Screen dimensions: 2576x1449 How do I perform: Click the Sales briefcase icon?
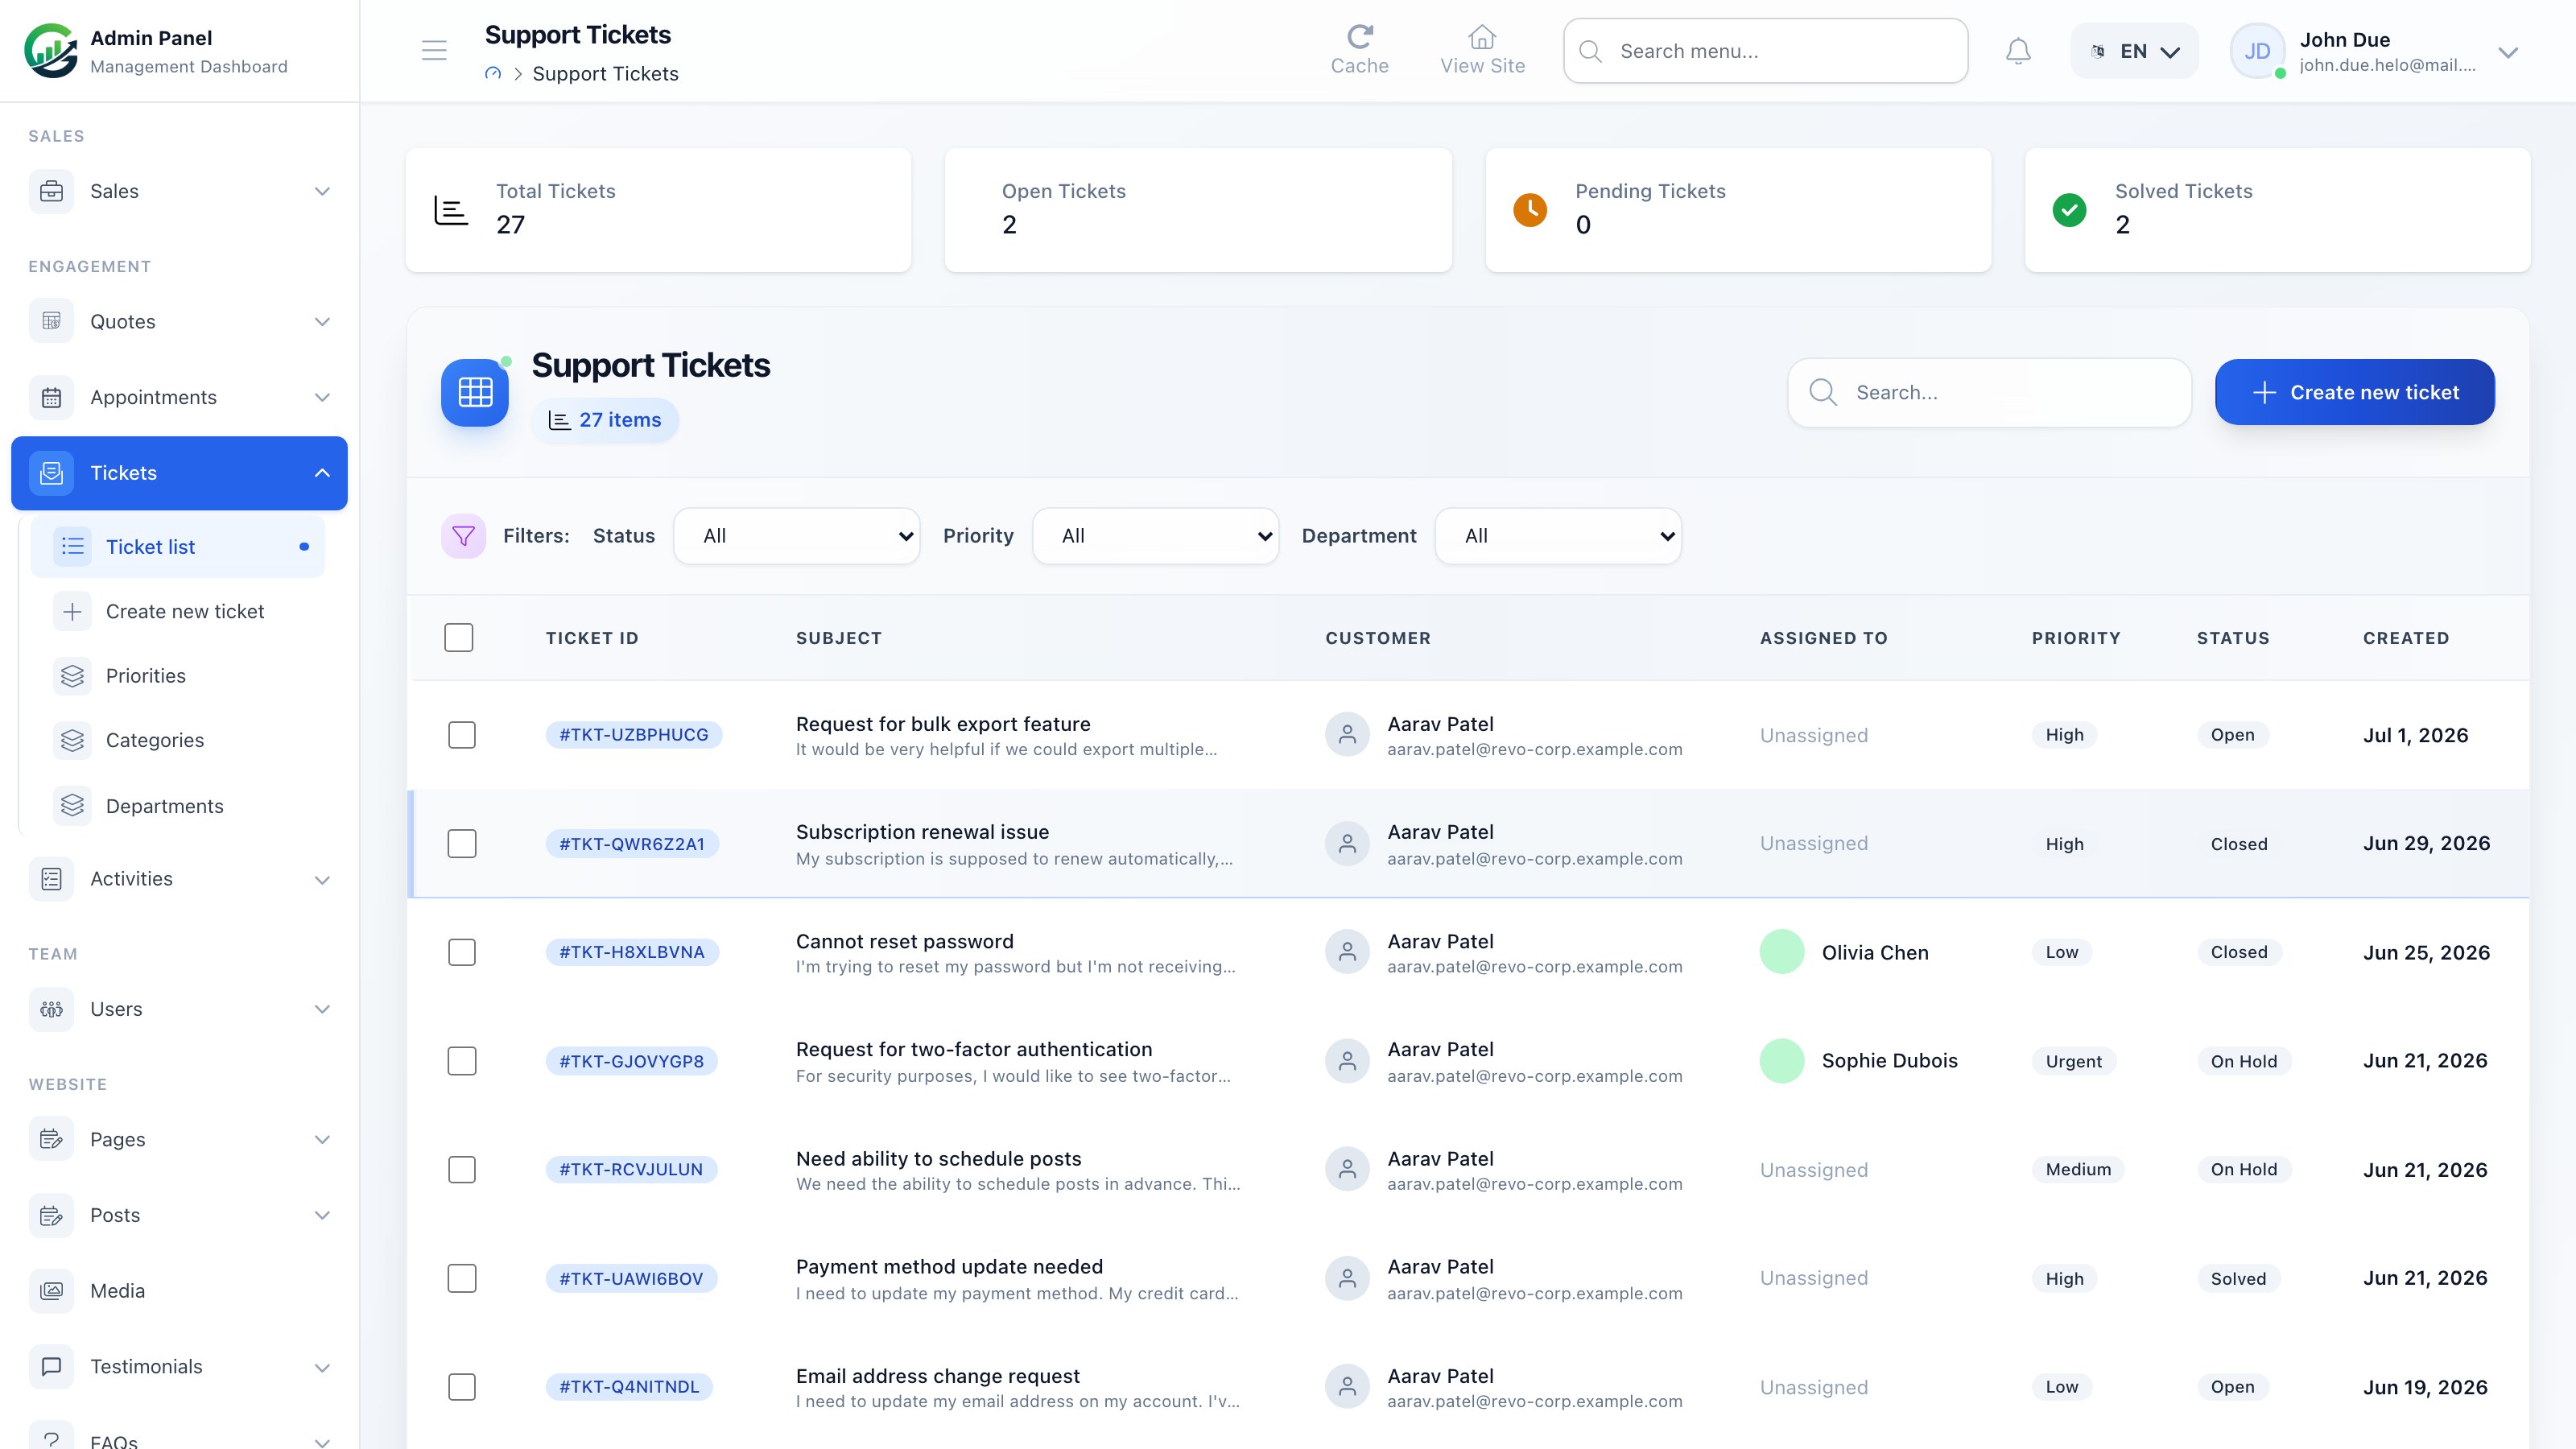click(51, 191)
